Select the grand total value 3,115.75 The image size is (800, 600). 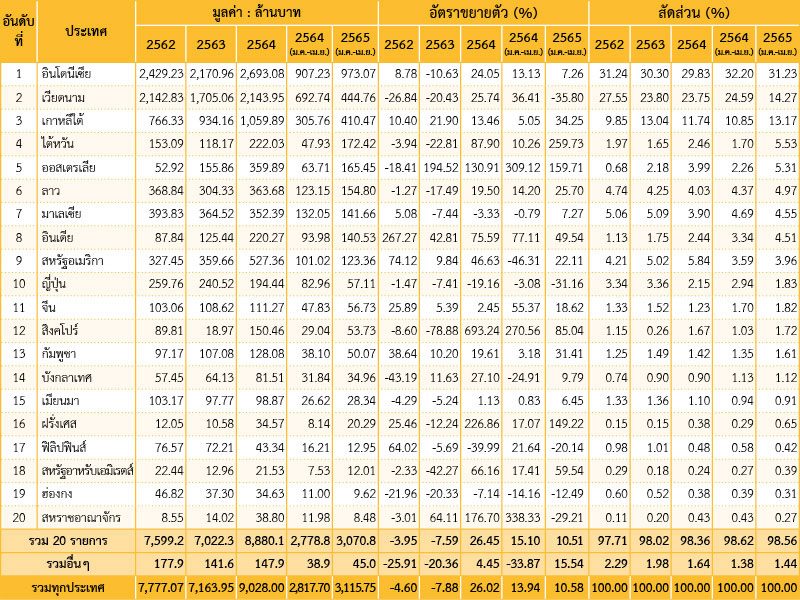(x=356, y=588)
